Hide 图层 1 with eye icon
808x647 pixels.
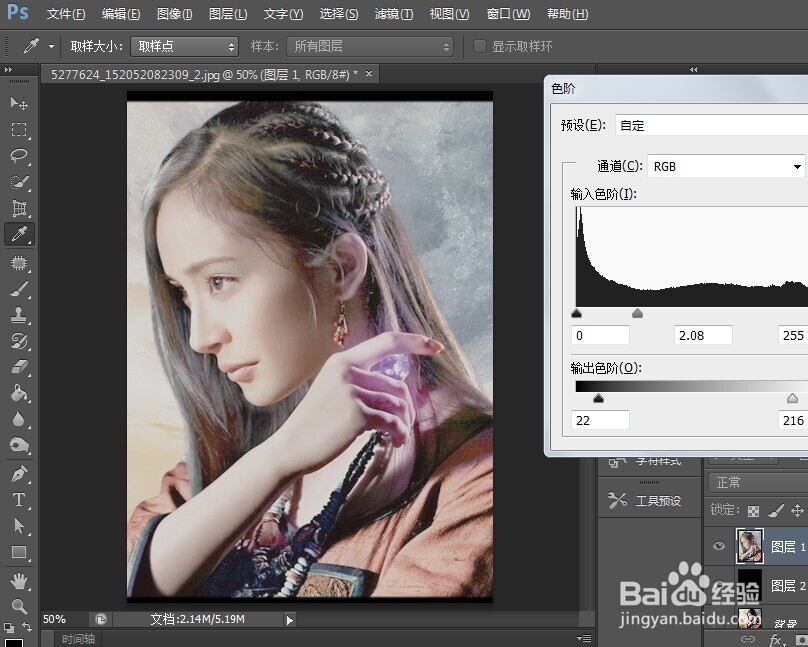[x=719, y=546]
